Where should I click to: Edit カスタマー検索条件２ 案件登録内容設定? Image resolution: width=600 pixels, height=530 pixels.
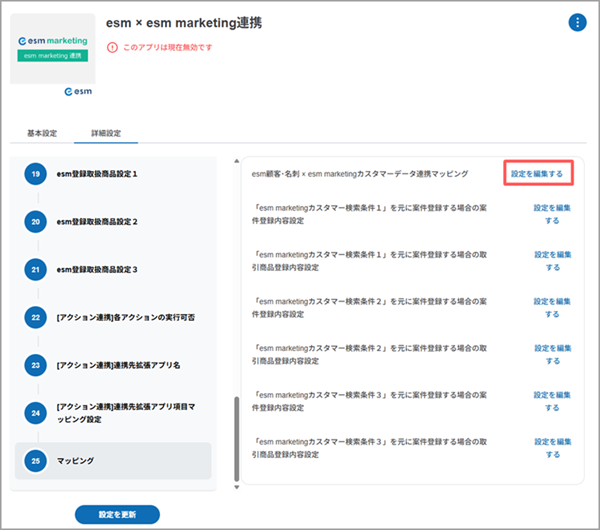(x=553, y=308)
